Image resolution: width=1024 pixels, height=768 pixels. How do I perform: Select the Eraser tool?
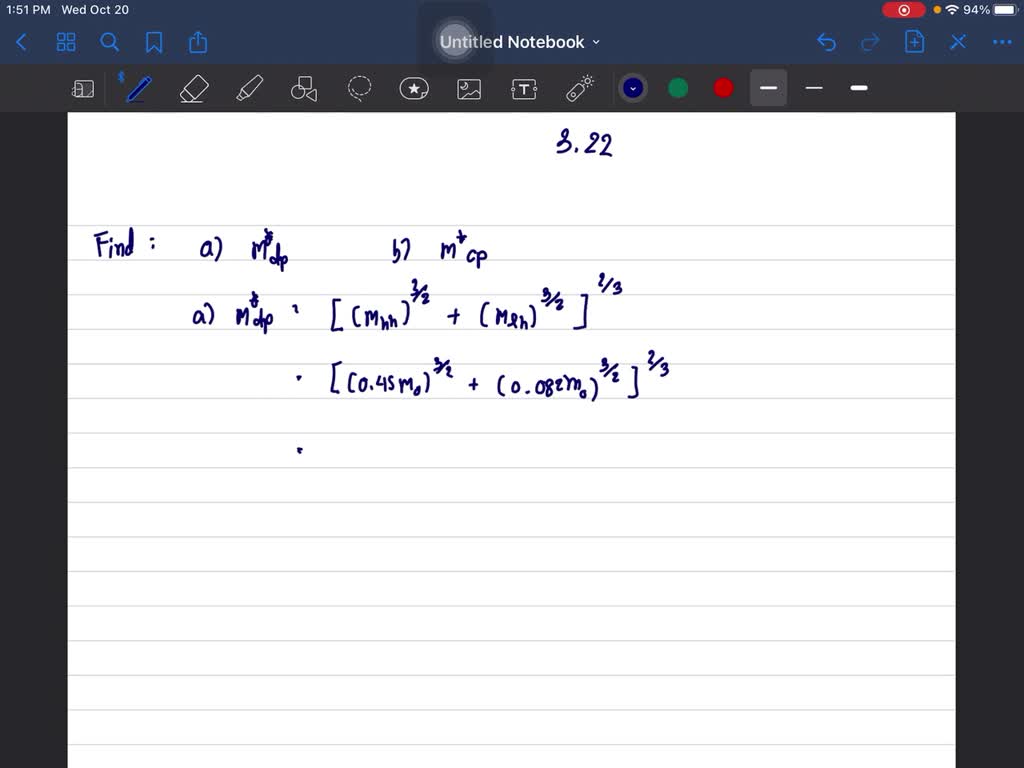click(x=193, y=89)
